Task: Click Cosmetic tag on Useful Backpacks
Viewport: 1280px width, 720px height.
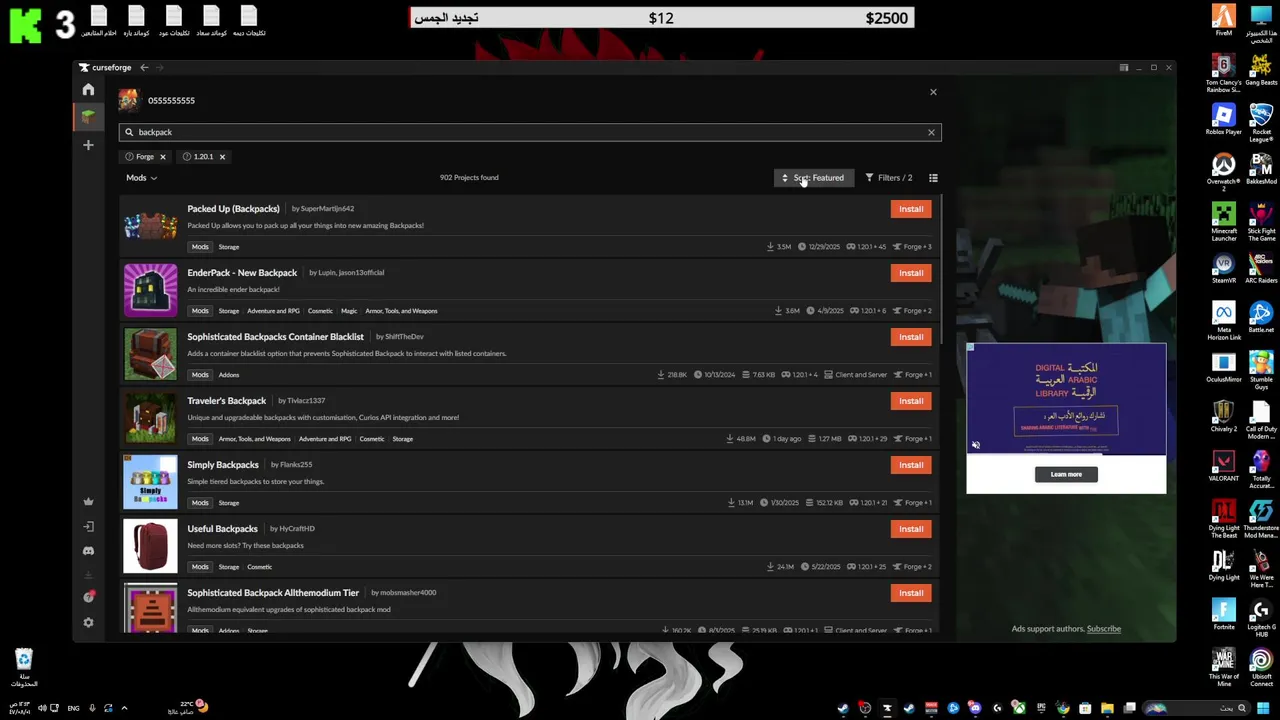Action: pyautogui.click(x=259, y=567)
